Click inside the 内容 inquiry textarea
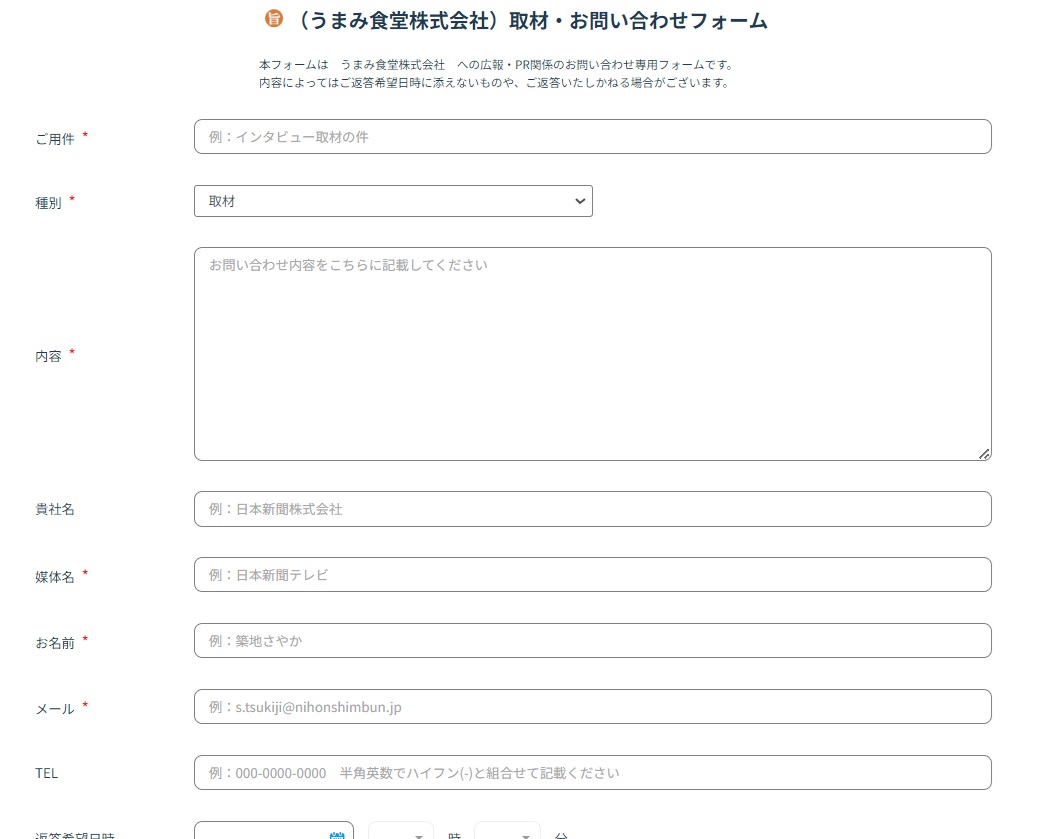Viewport: 1053px width, 839px height. 592,354
